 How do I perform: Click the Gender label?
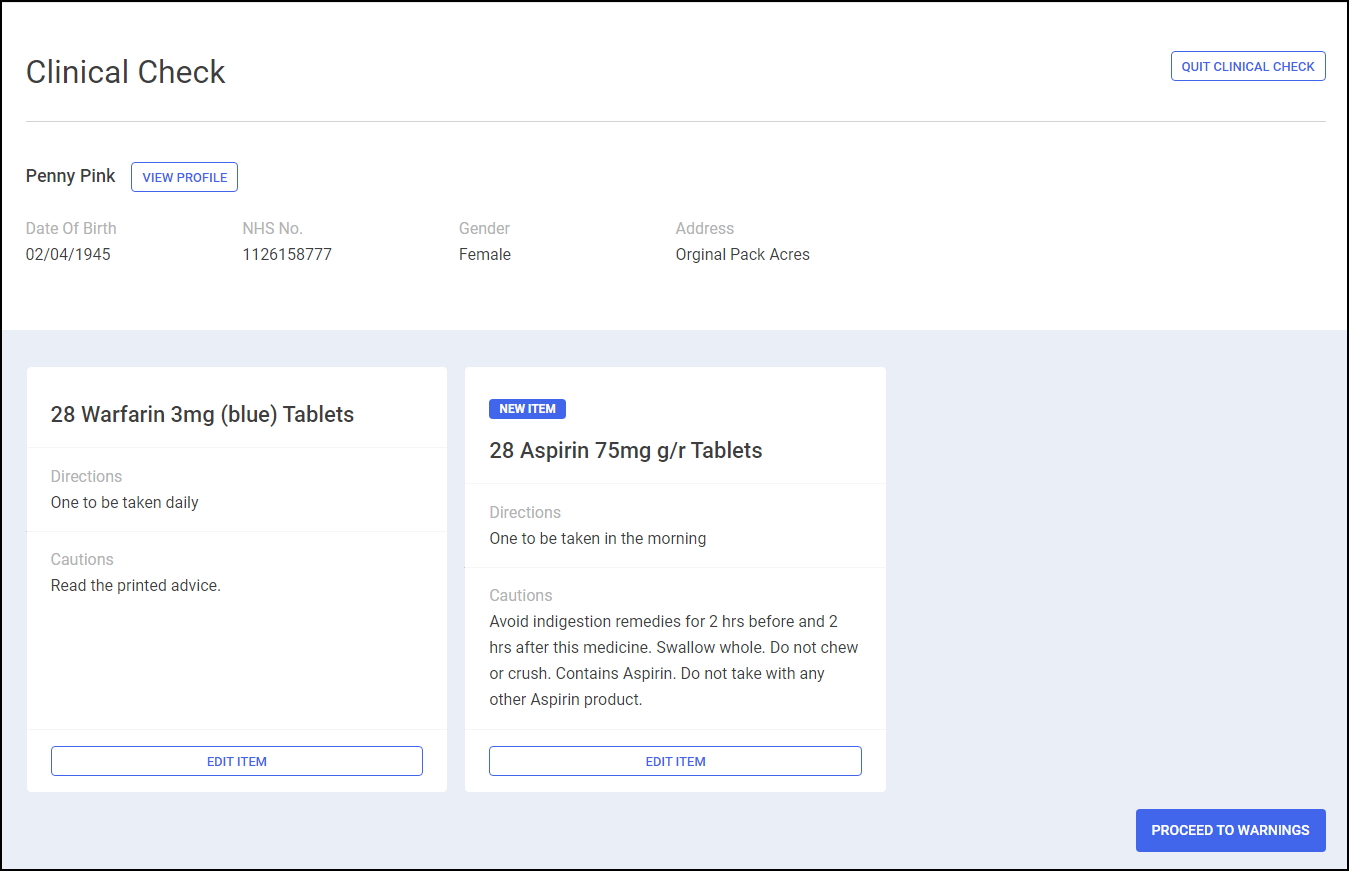485,228
